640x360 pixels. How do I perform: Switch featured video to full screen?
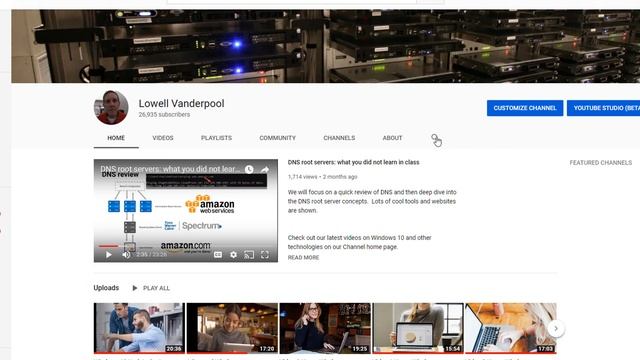click(x=264, y=255)
